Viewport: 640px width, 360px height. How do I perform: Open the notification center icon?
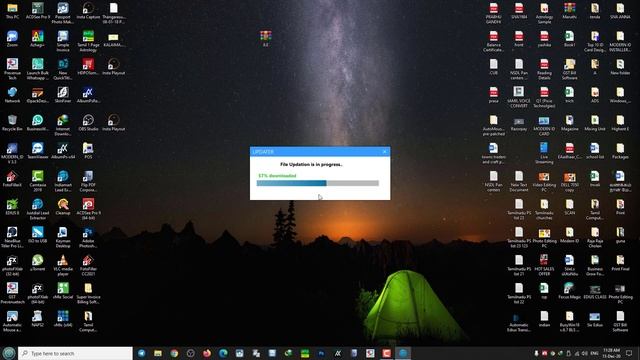pyautogui.click(x=629, y=353)
